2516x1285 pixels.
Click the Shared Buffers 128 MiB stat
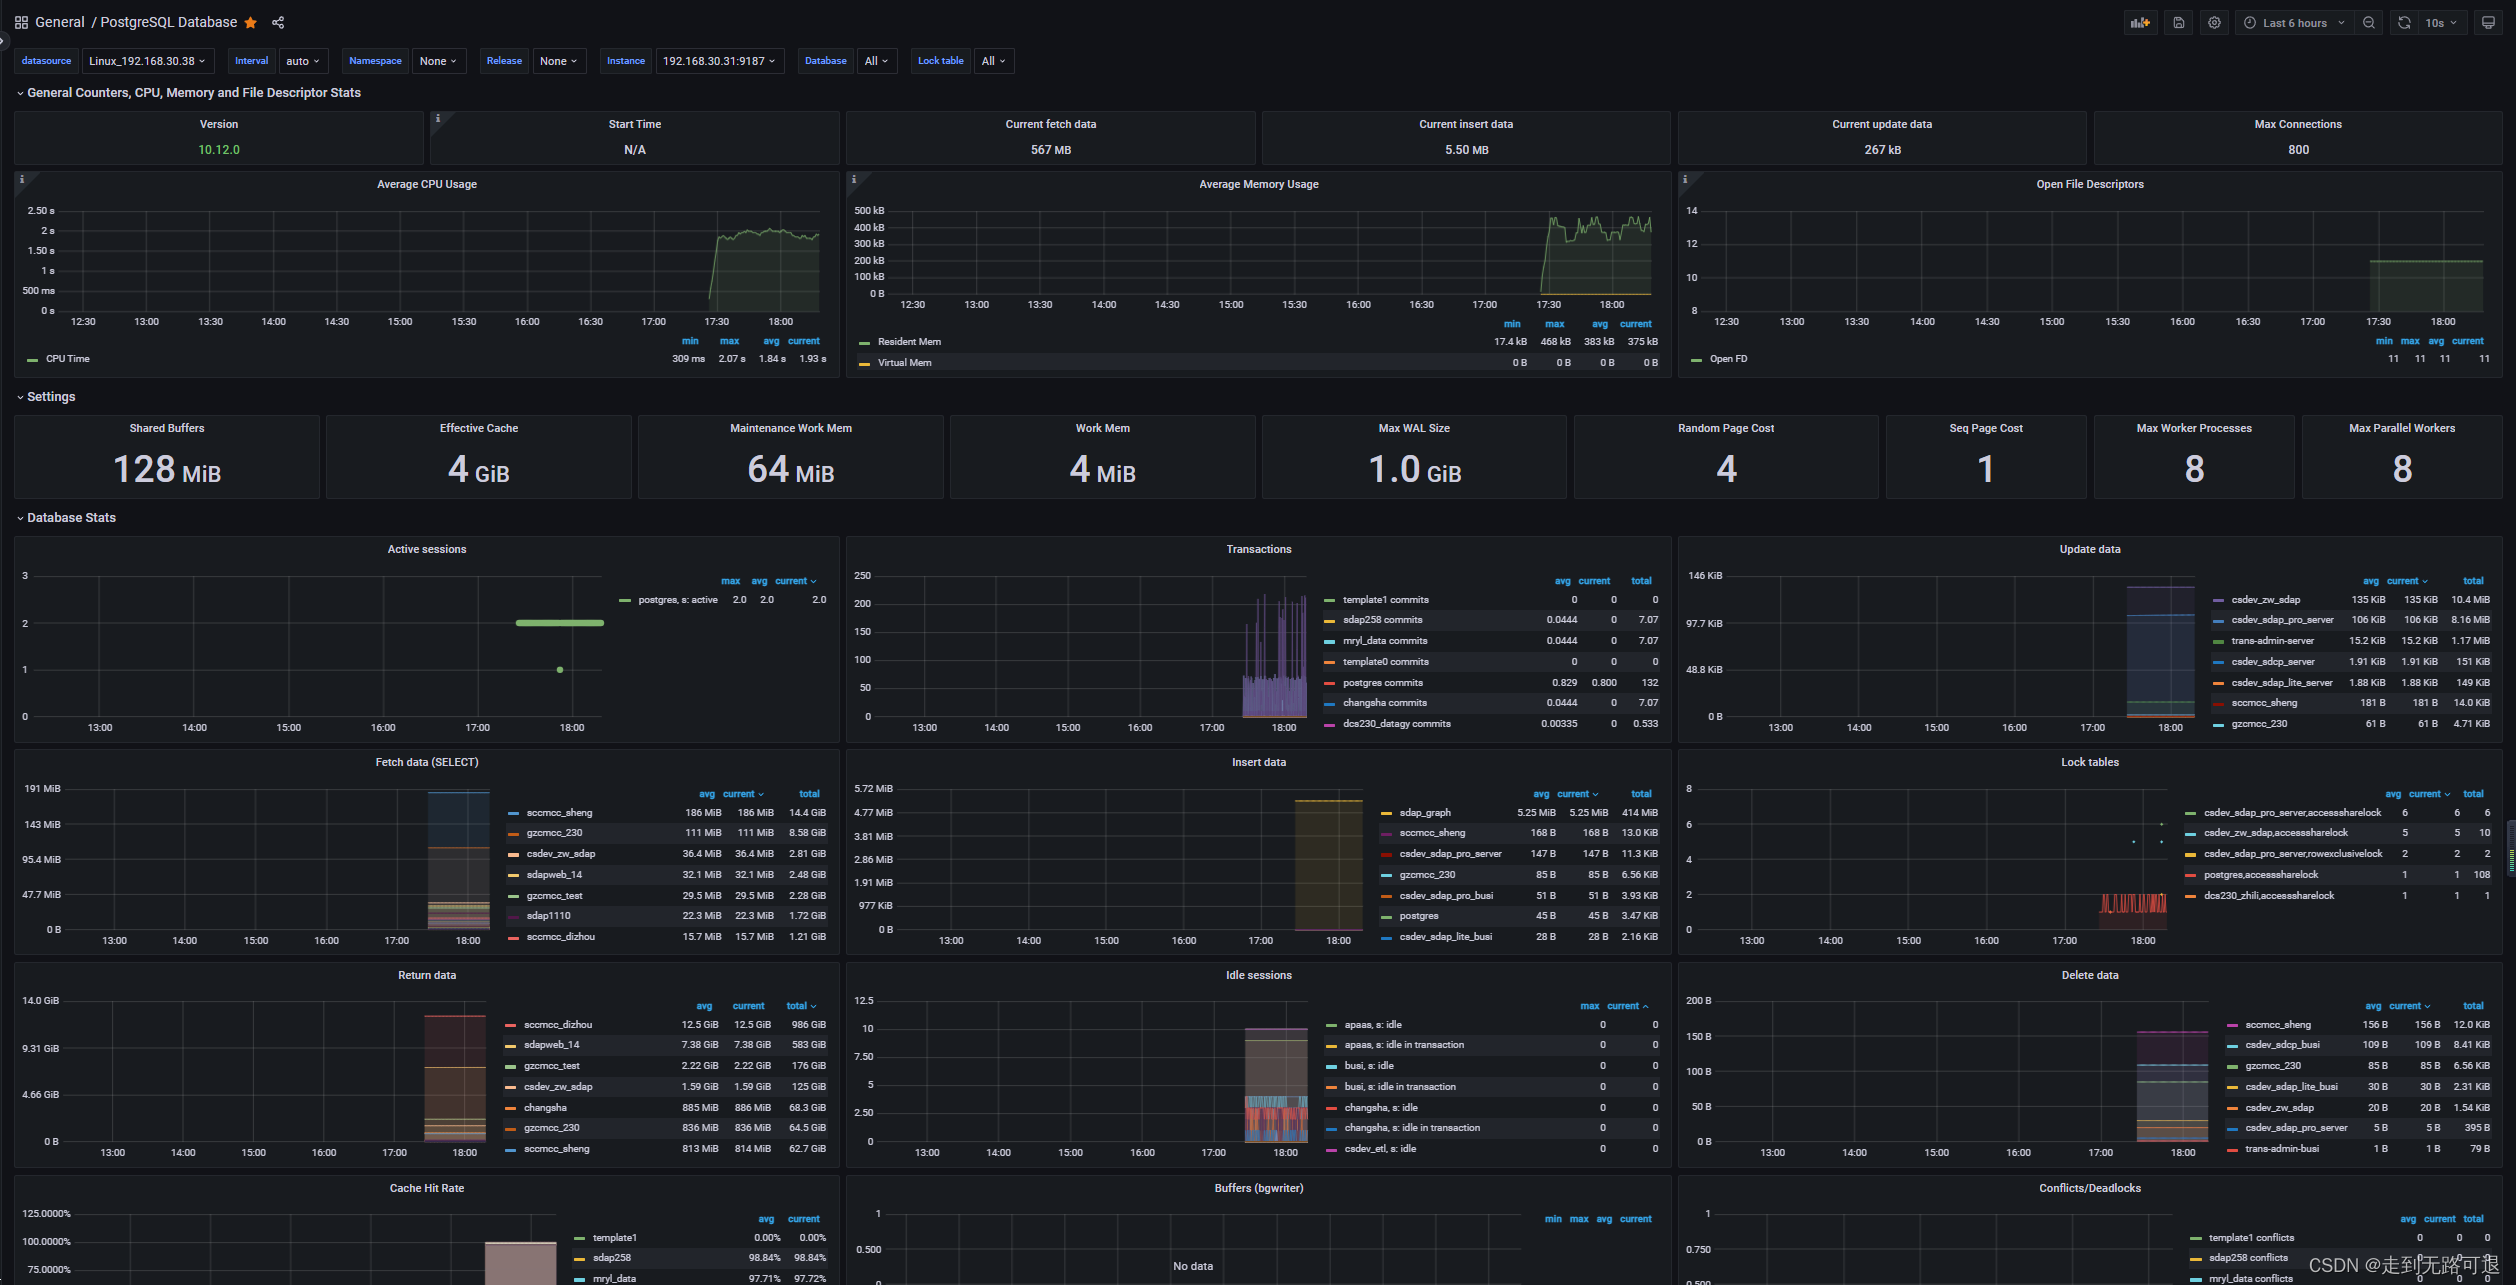point(166,469)
